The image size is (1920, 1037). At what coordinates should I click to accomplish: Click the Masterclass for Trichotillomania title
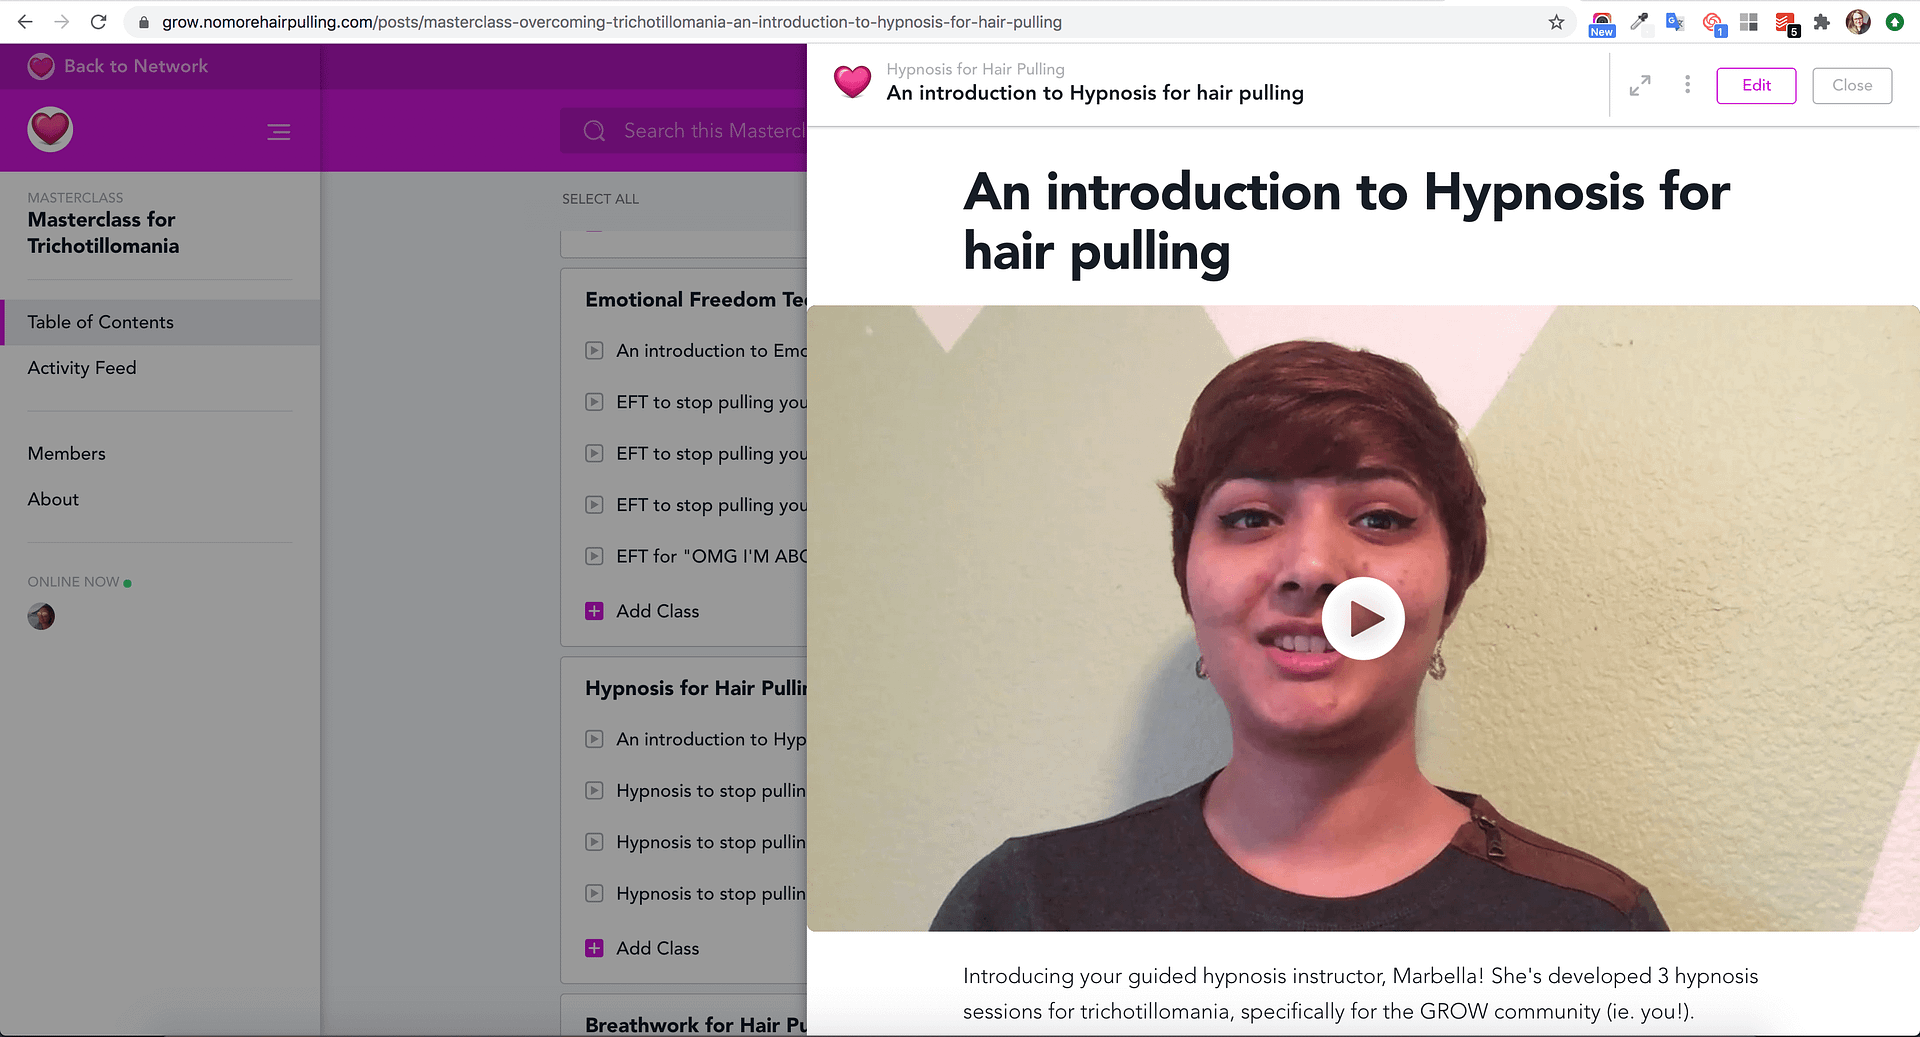coord(103,232)
